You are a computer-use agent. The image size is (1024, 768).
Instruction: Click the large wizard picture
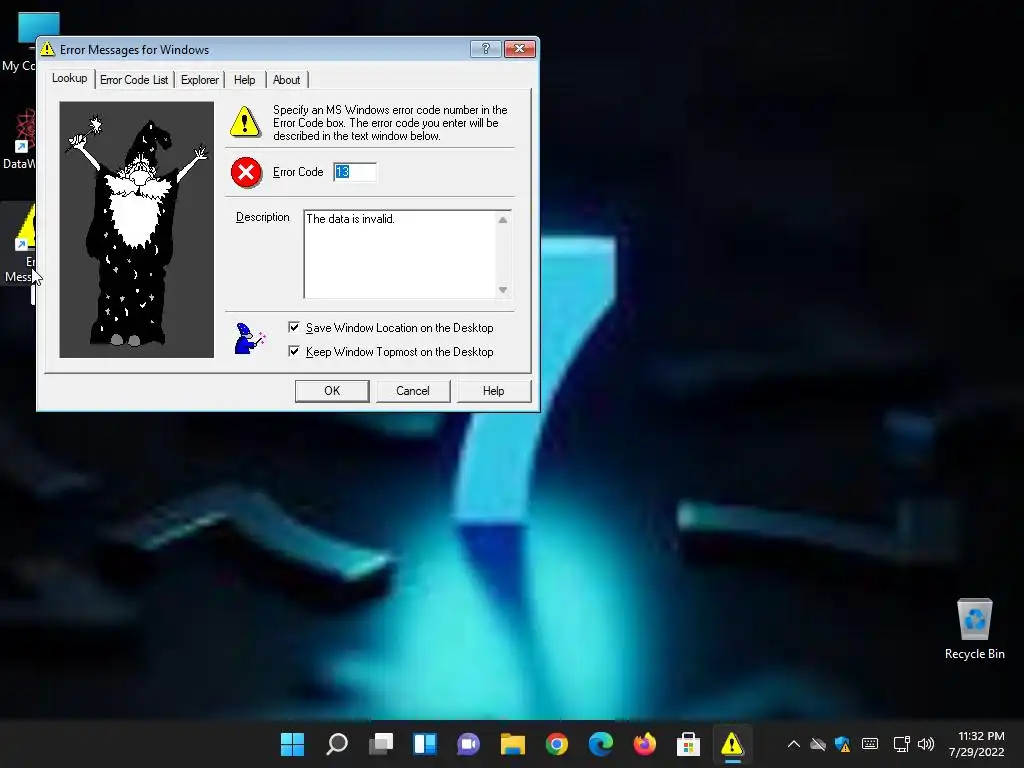pyautogui.click(x=136, y=229)
